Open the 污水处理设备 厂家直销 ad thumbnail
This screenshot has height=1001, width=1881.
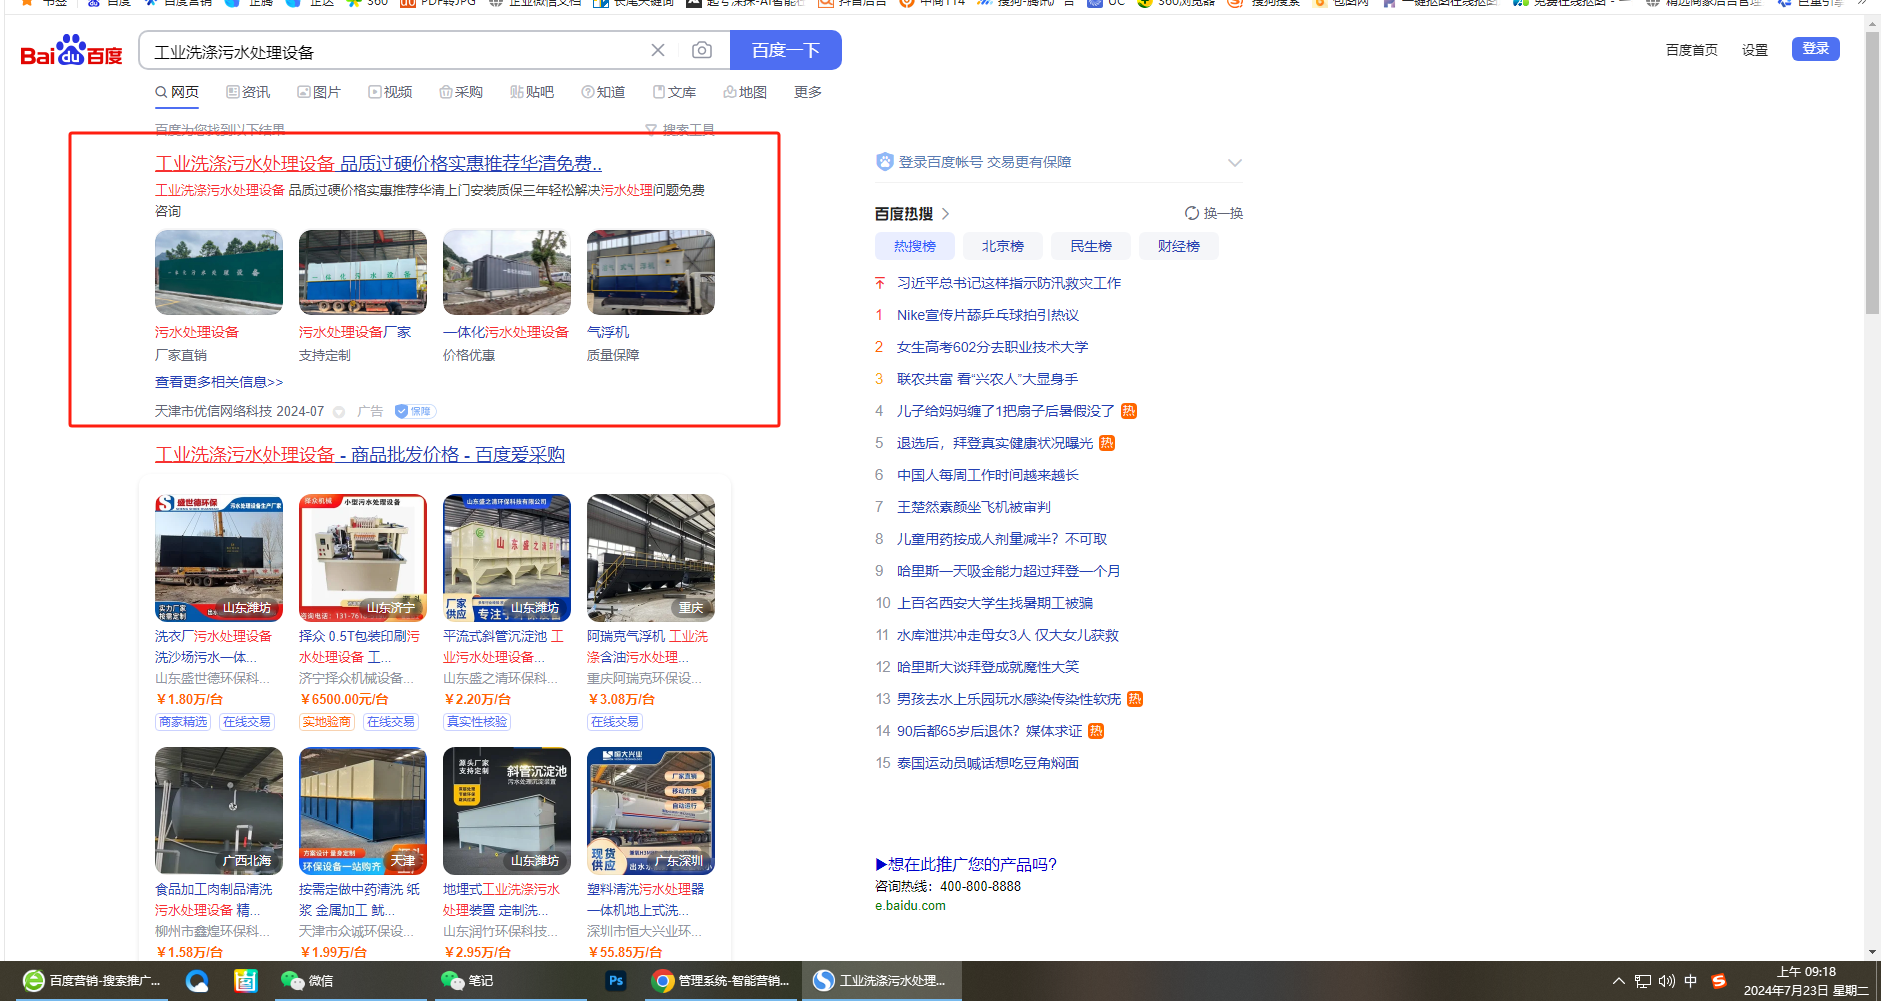click(x=219, y=272)
